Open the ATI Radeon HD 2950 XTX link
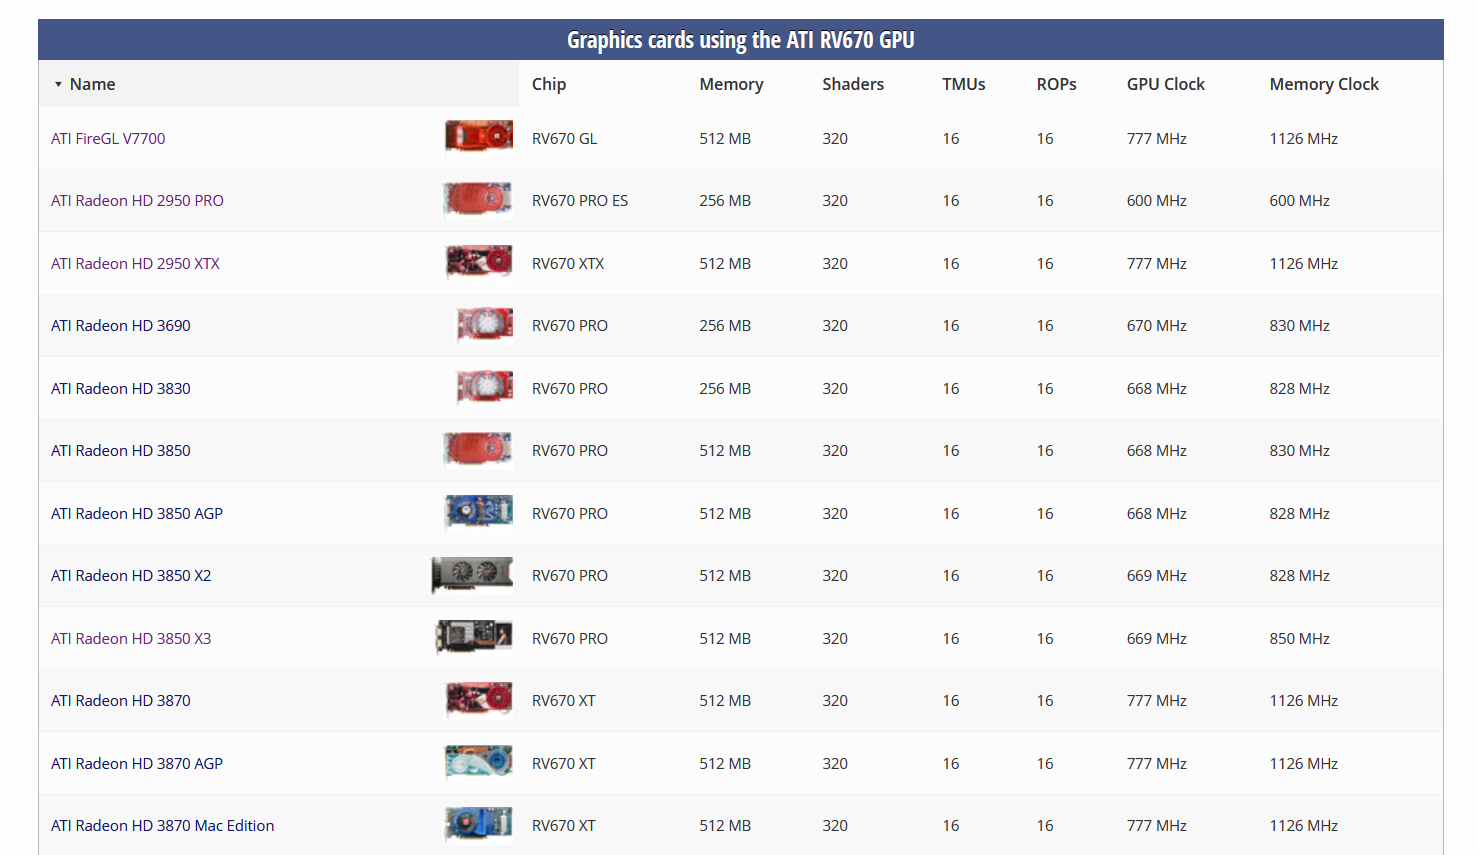 [x=135, y=264]
